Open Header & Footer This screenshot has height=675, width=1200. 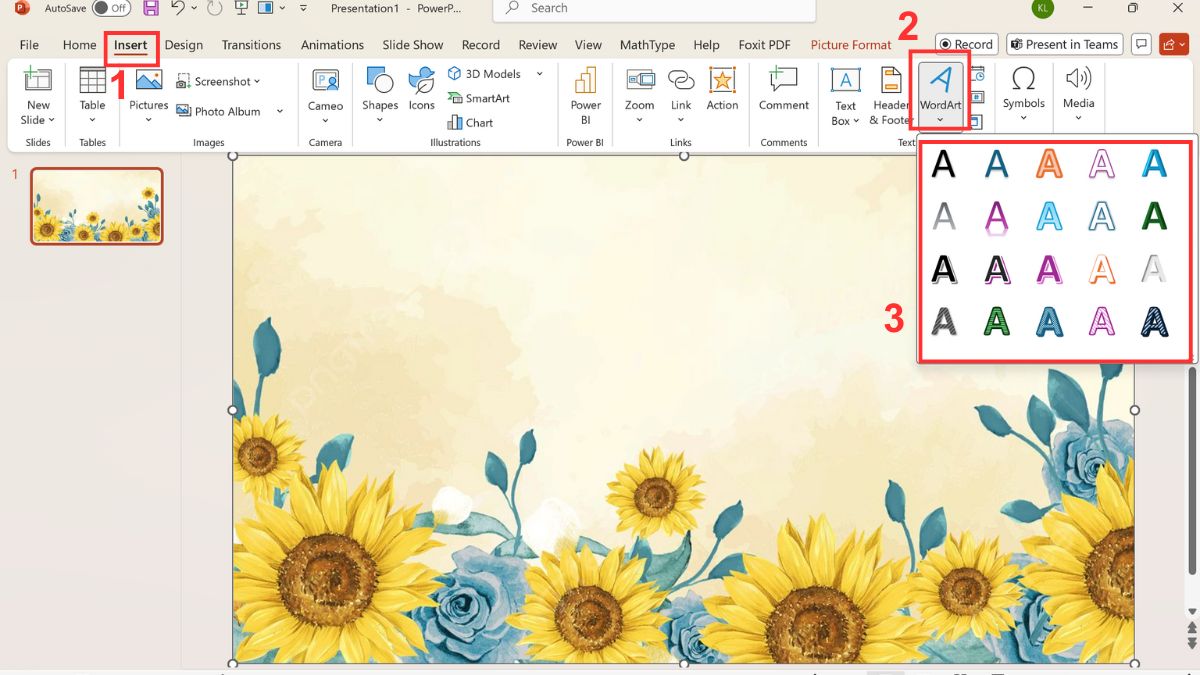890,96
